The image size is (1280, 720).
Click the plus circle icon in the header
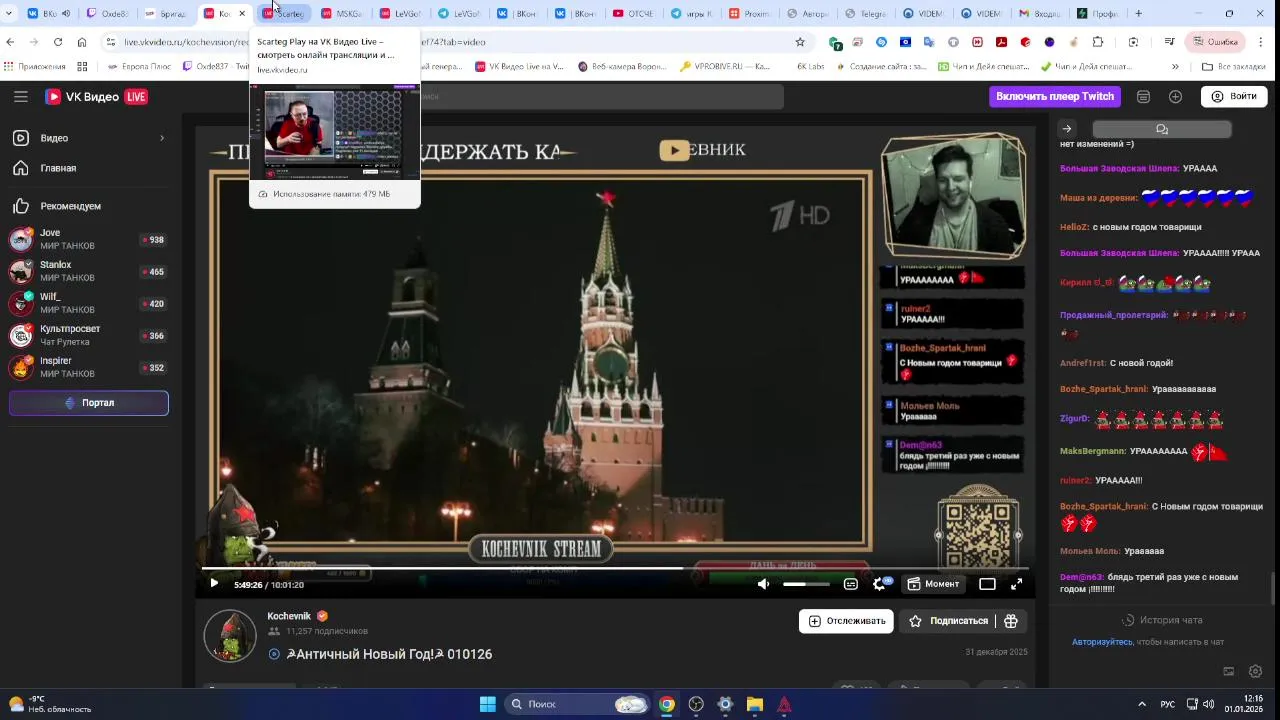[1175, 97]
